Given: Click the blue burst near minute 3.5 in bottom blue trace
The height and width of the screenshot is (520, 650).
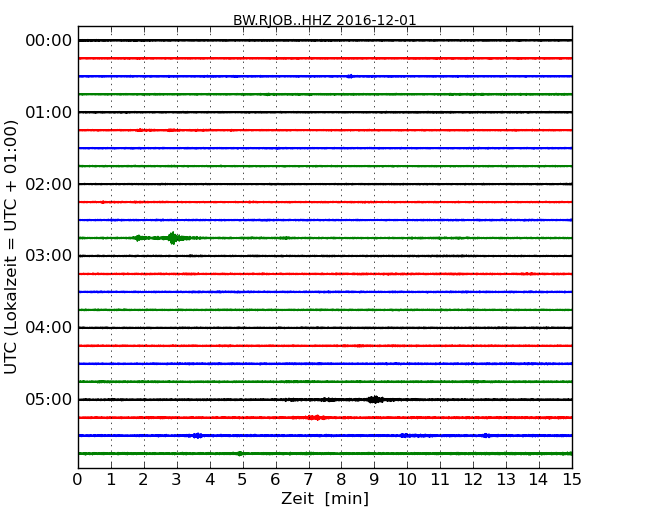Looking at the screenshot, I should pyautogui.click(x=198, y=435).
